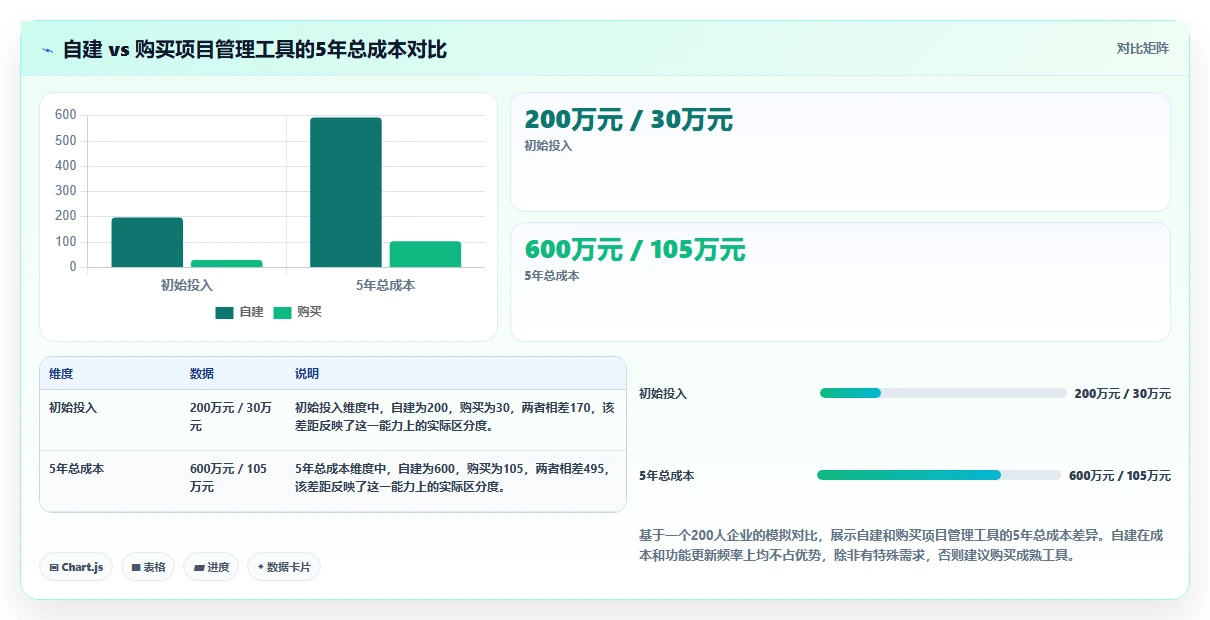This screenshot has width=1210, height=620.
Task: Click the 购买 bar for 5年总成本
Action: 425,254
